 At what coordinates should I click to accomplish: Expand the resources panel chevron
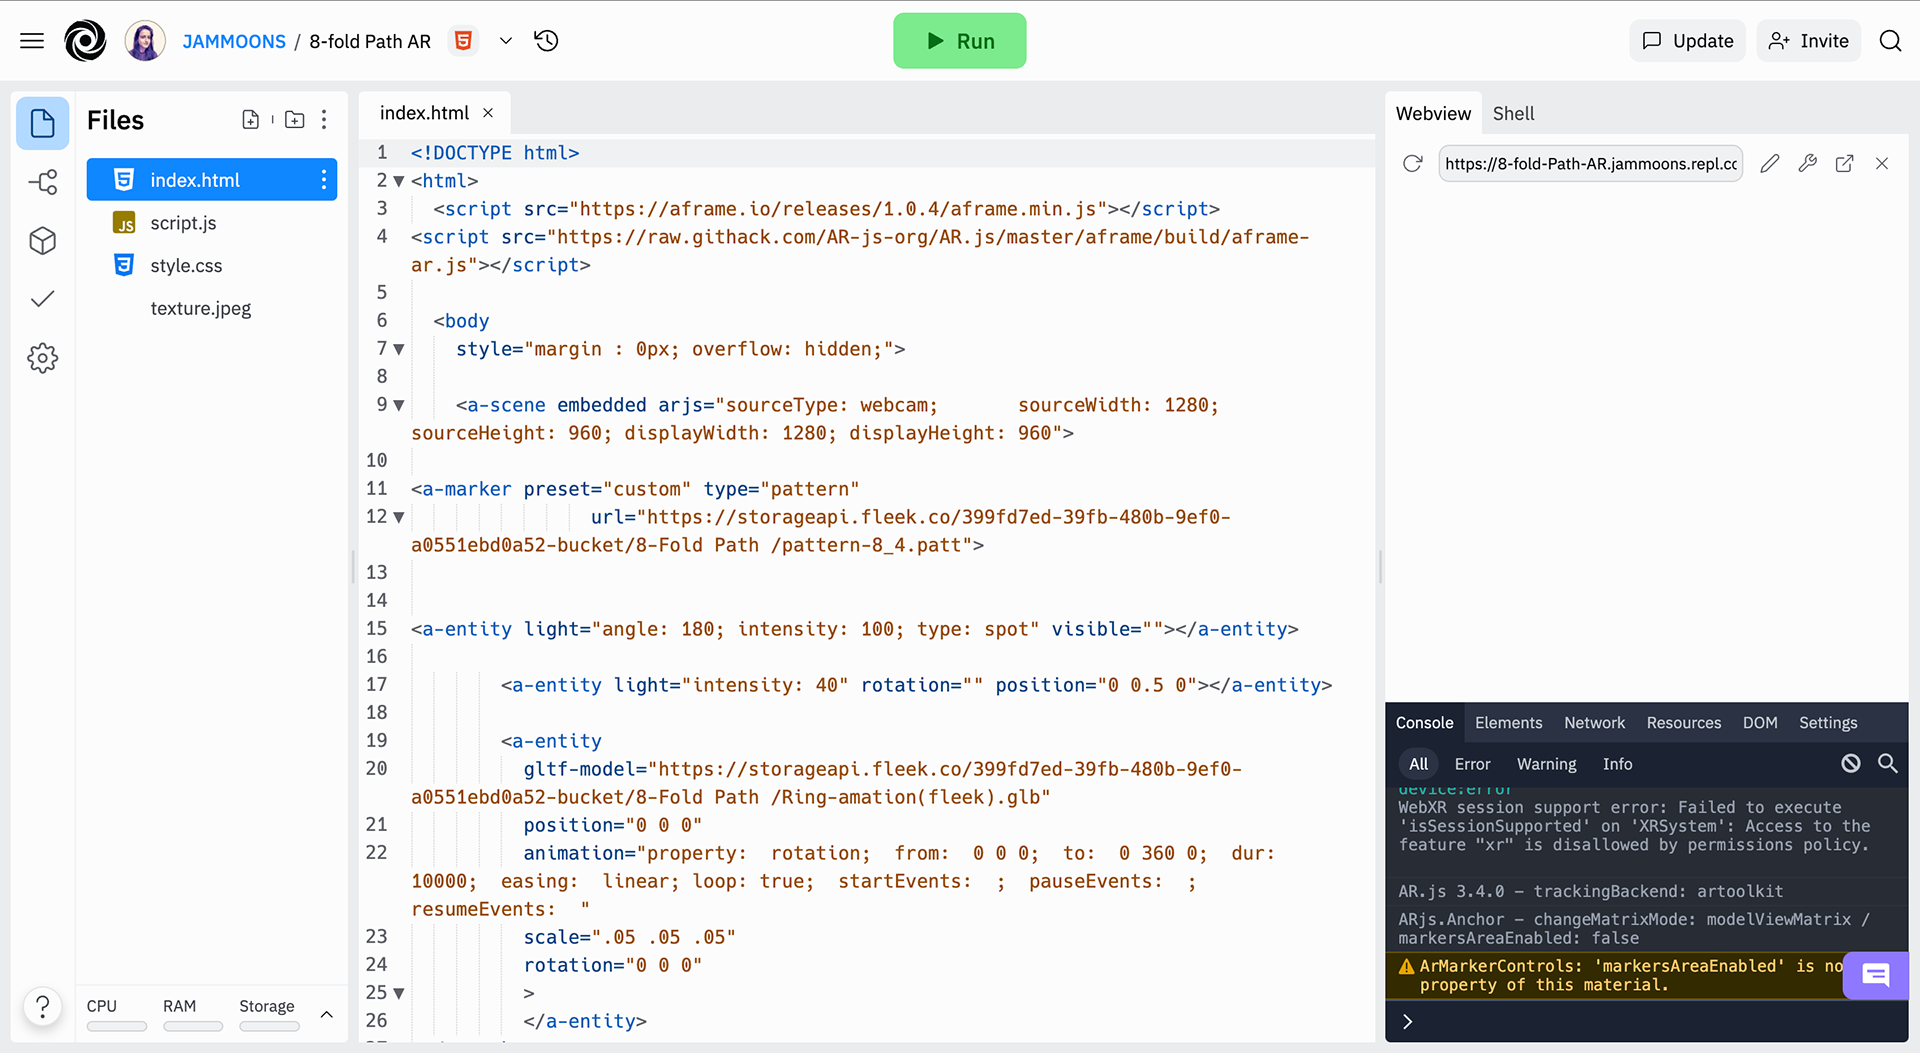coord(326,1015)
